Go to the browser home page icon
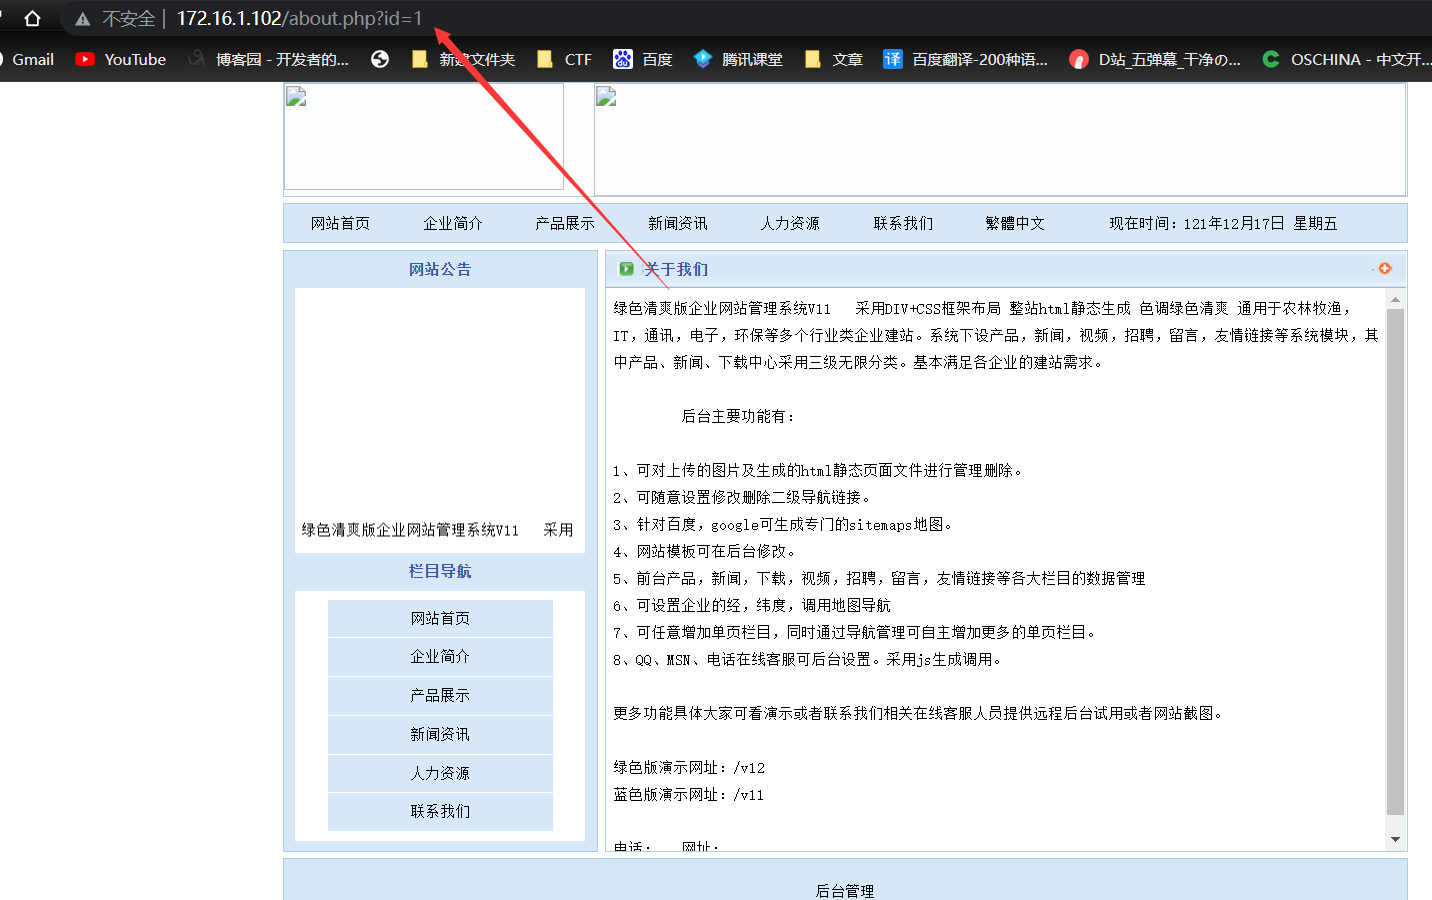The width and height of the screenshot is (1432, 900). [32, 18]
